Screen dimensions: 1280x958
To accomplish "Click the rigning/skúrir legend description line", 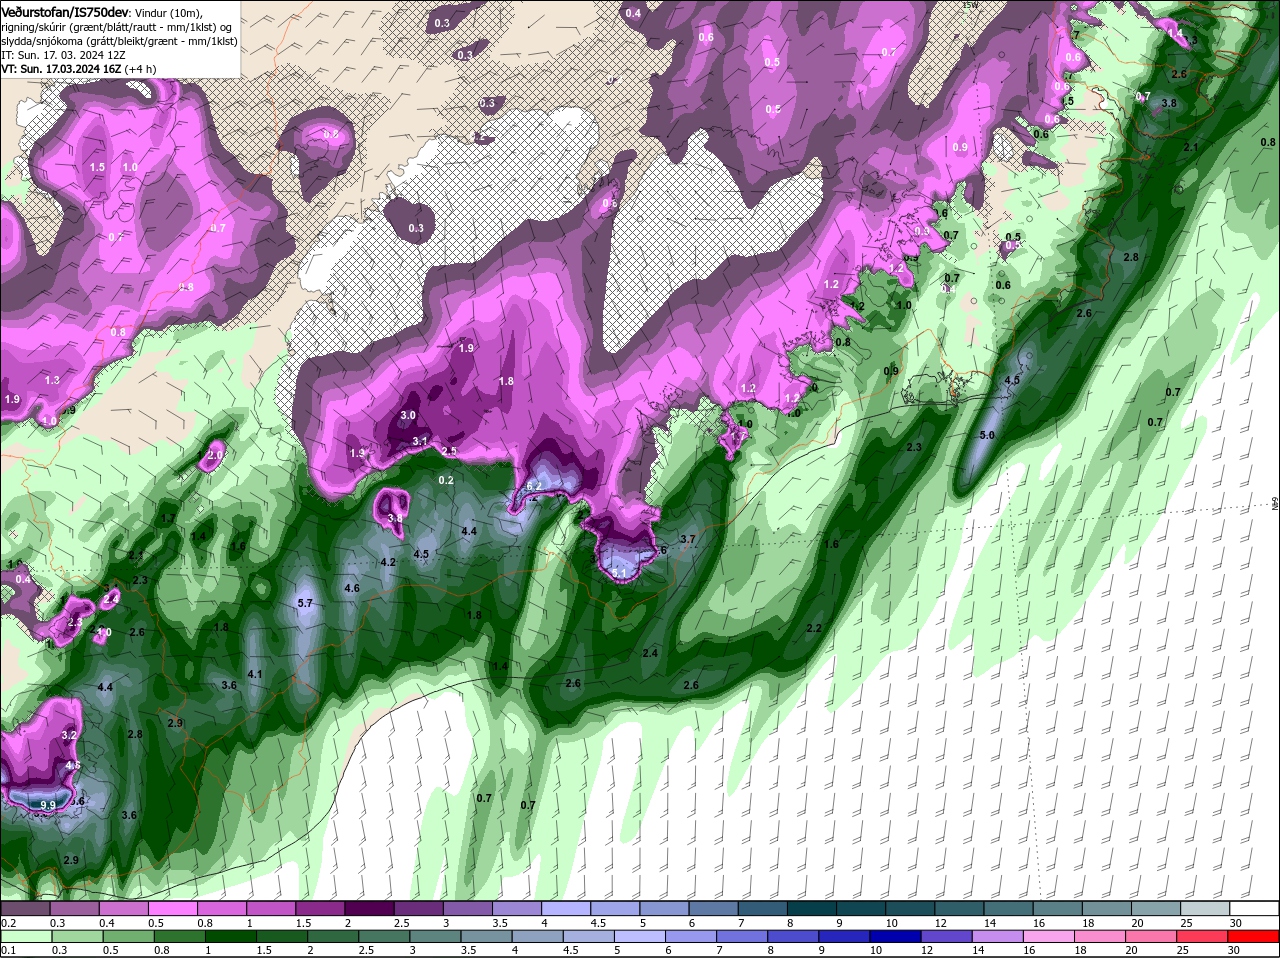I will pyautogui.click(x=116, y=26).
